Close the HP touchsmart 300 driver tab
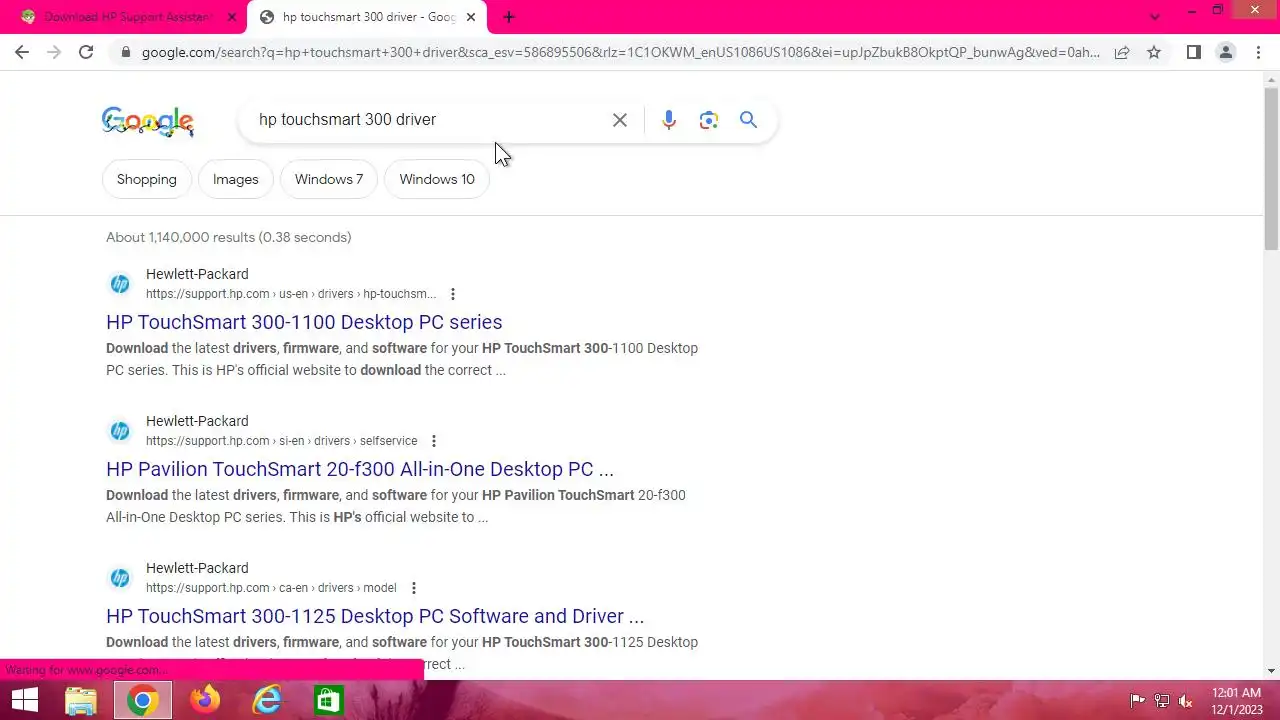This screenshot has height=720, width=1280. 471,17
